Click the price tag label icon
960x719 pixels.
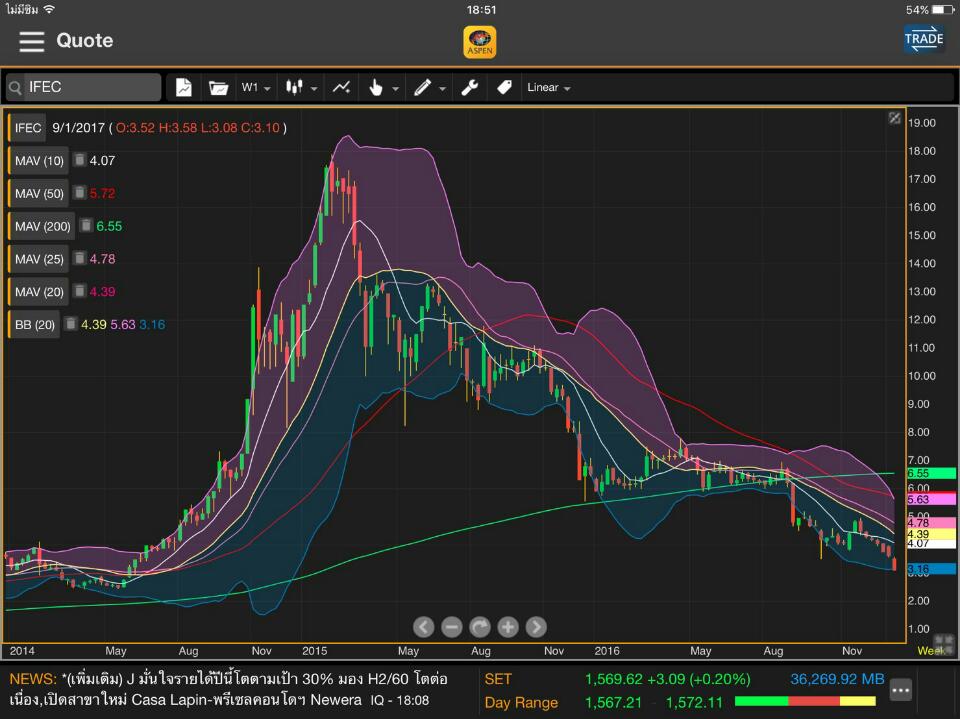click(x=504, y=88)
